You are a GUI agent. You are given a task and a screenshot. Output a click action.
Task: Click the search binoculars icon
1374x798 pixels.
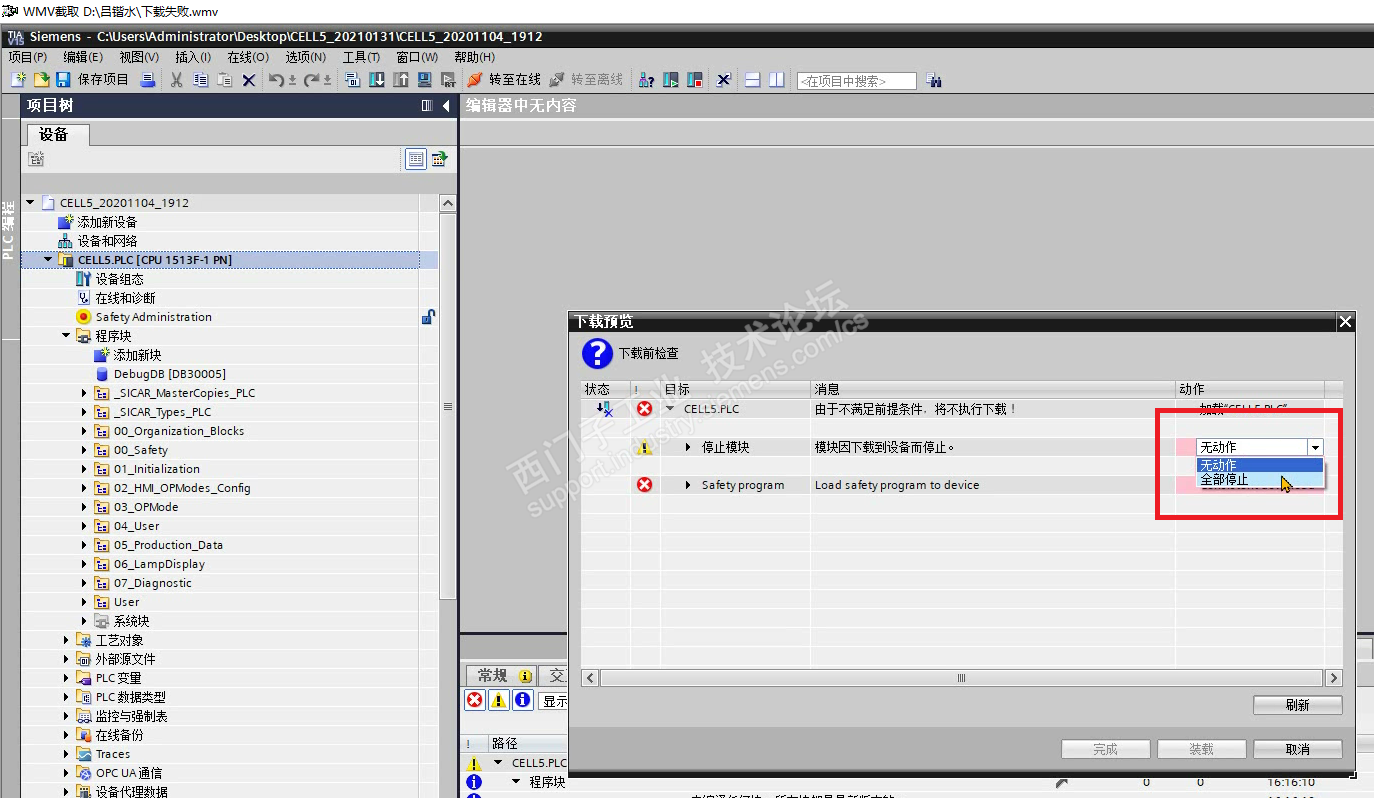934,80
